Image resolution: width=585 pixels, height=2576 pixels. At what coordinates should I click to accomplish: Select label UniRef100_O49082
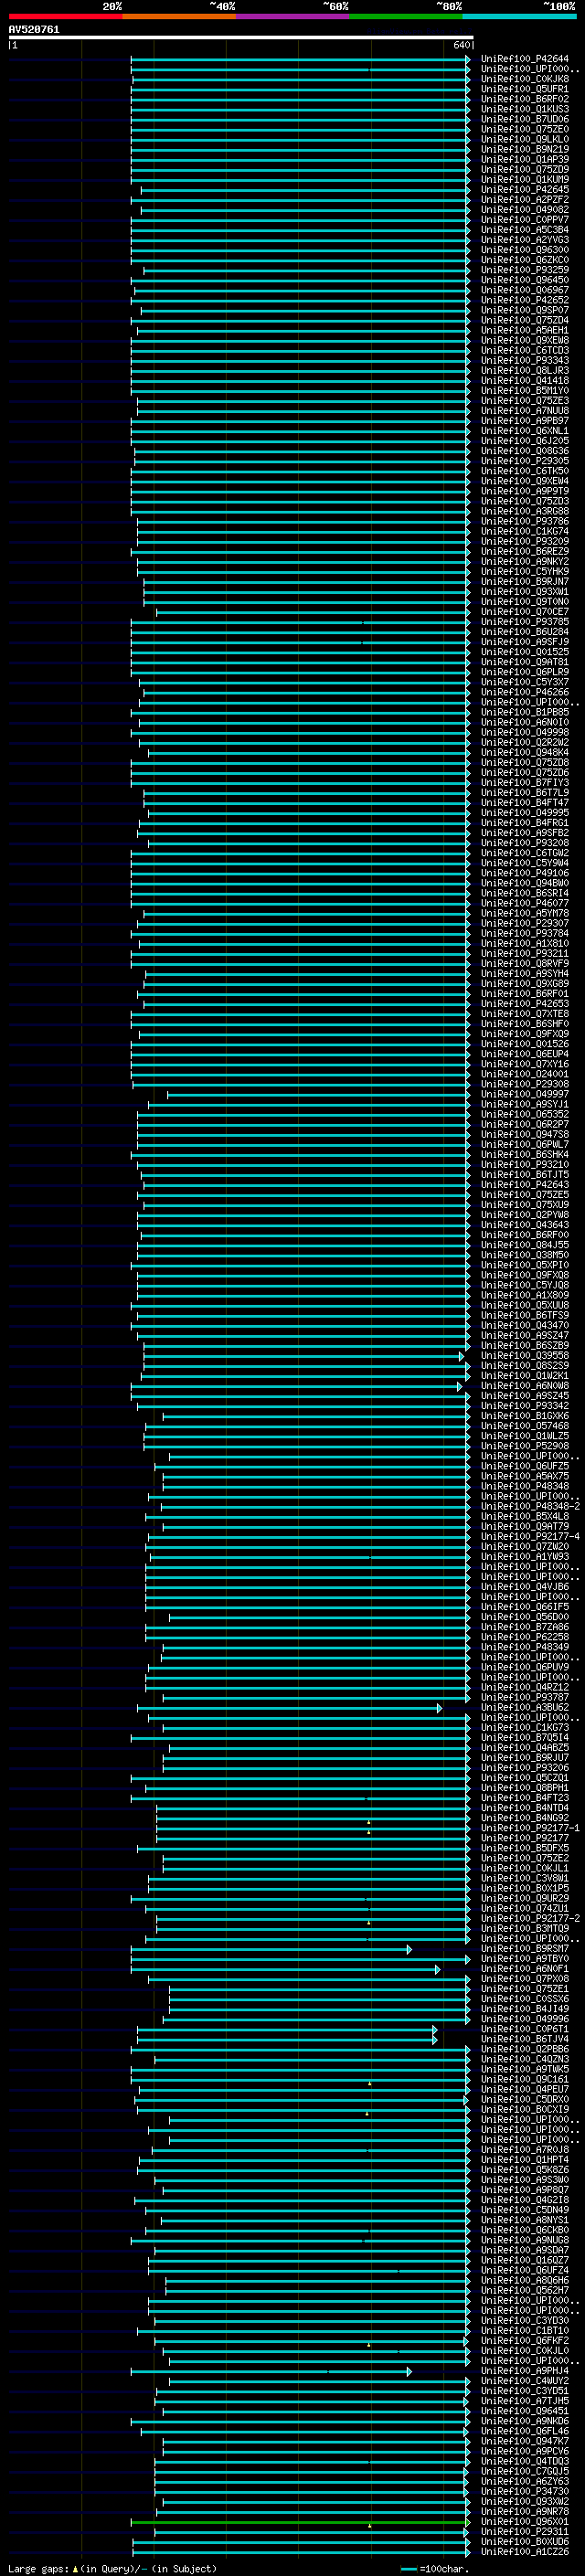click(x=525, y=210)
